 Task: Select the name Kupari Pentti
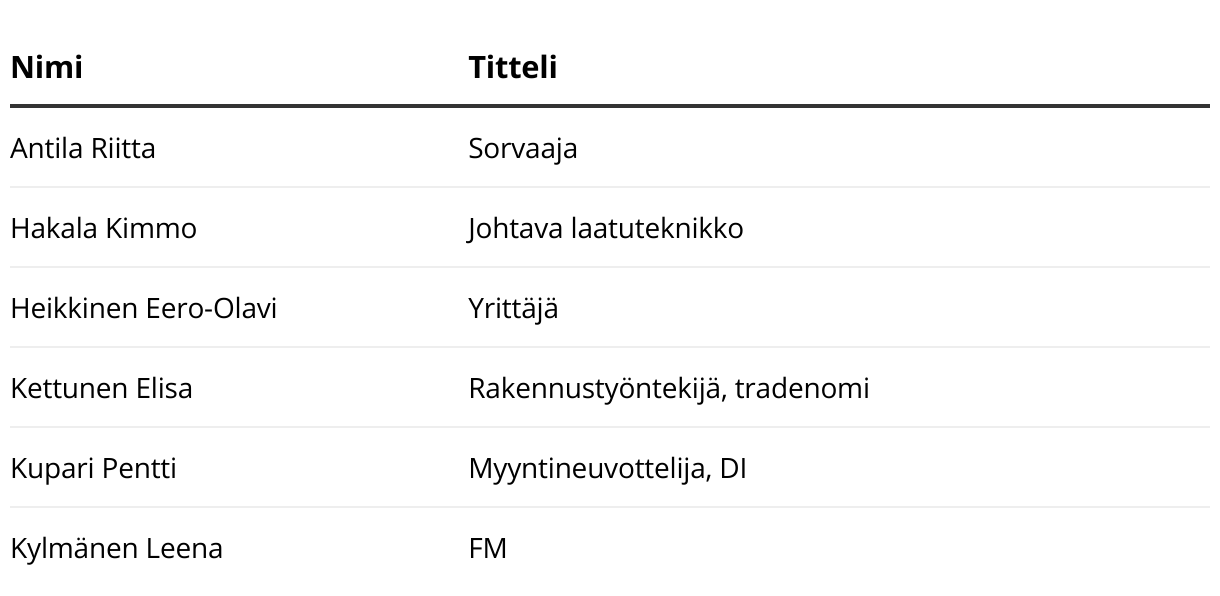93,468
